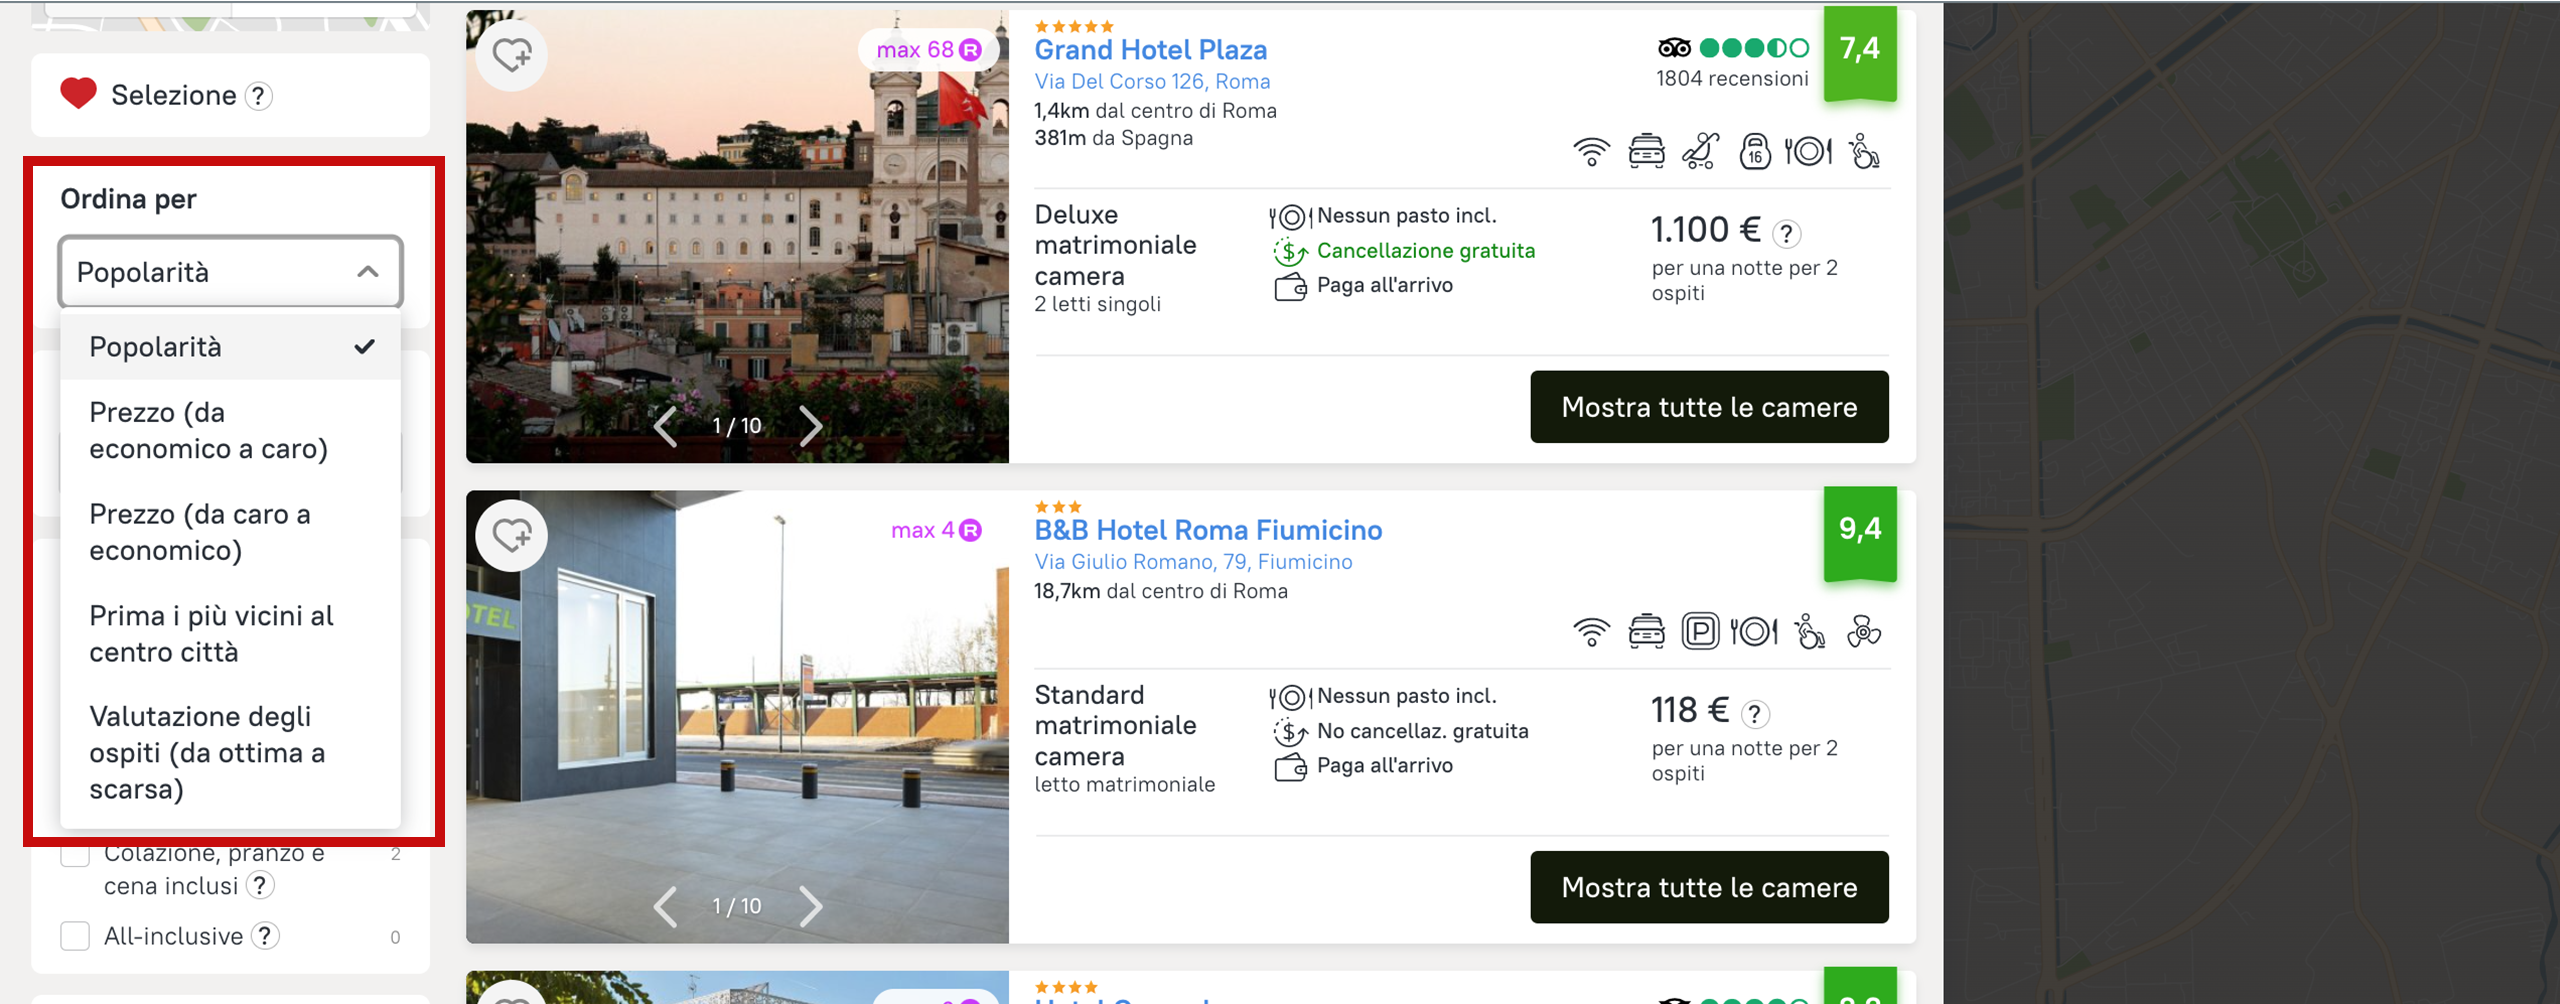
Task: Click wifi amenity icon for Grand Hotel Plaza
Action: click(1591, 152)
